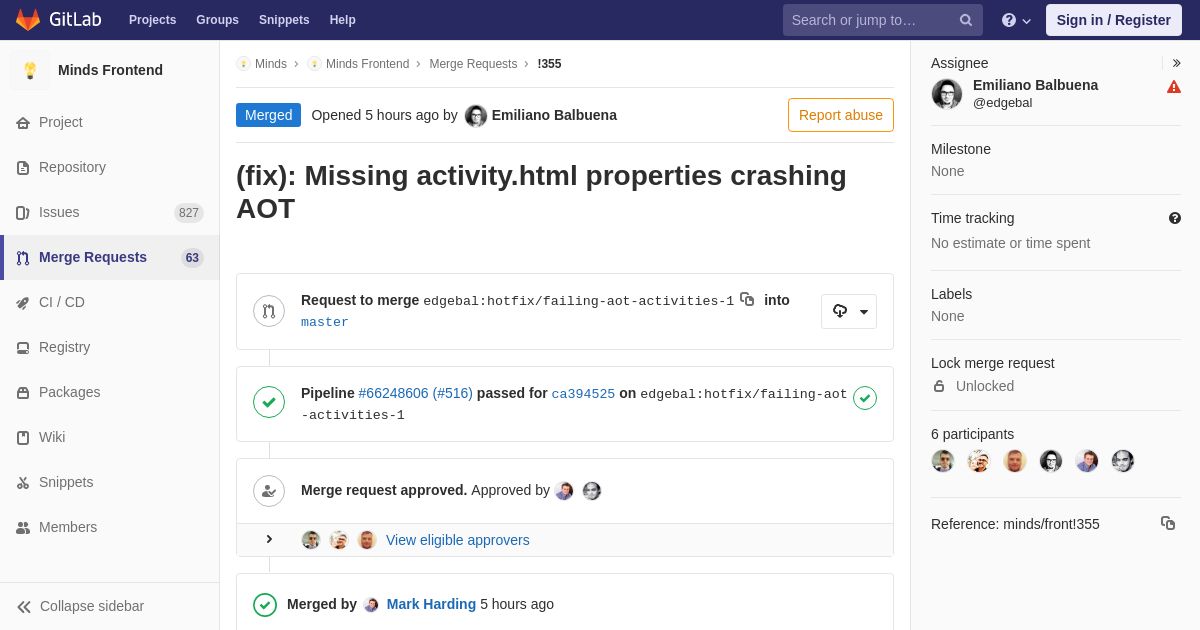Click the Sign in / Register button

tap(1114, 20)
